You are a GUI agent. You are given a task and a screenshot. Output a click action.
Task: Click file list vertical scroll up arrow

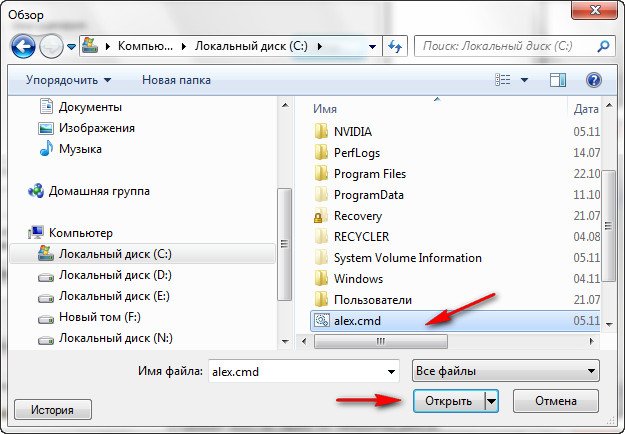[609, 105]
